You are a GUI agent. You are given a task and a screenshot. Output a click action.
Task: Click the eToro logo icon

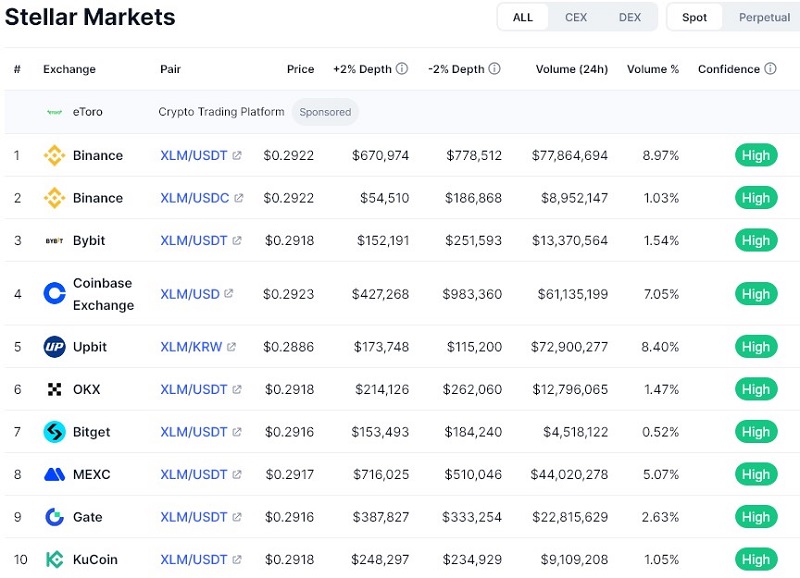55,112
